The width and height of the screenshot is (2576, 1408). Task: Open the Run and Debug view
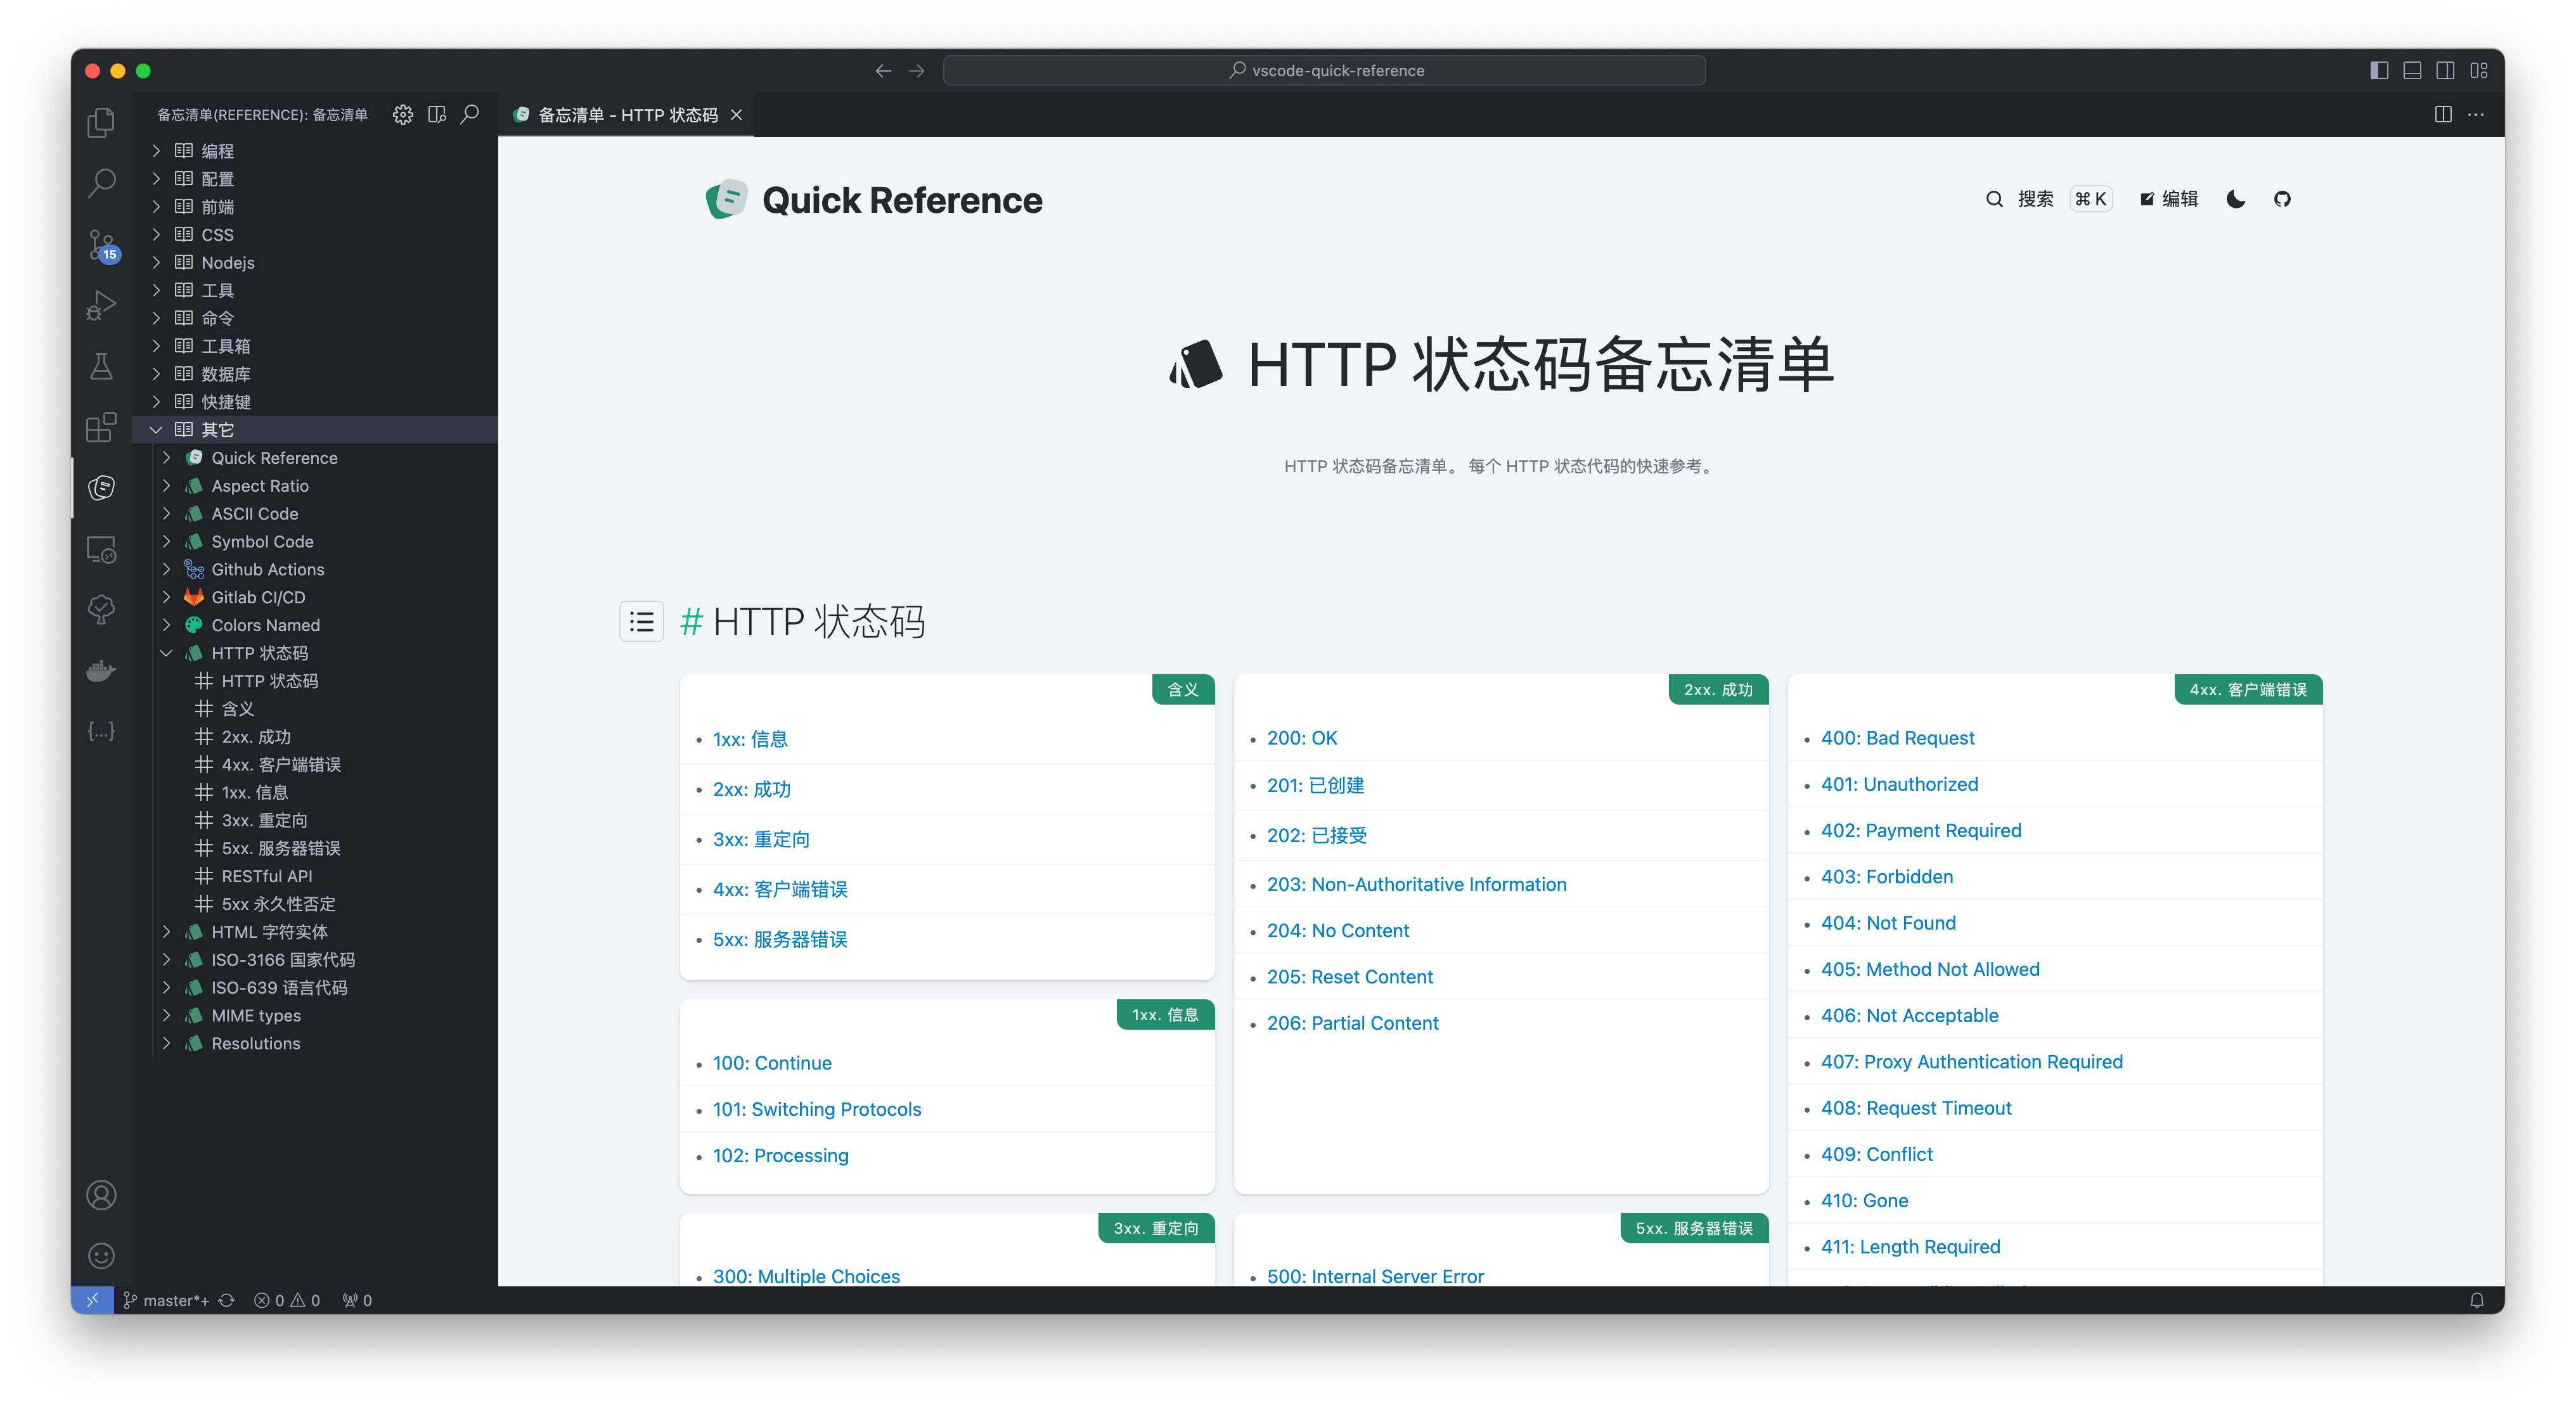tap(101, 306)
